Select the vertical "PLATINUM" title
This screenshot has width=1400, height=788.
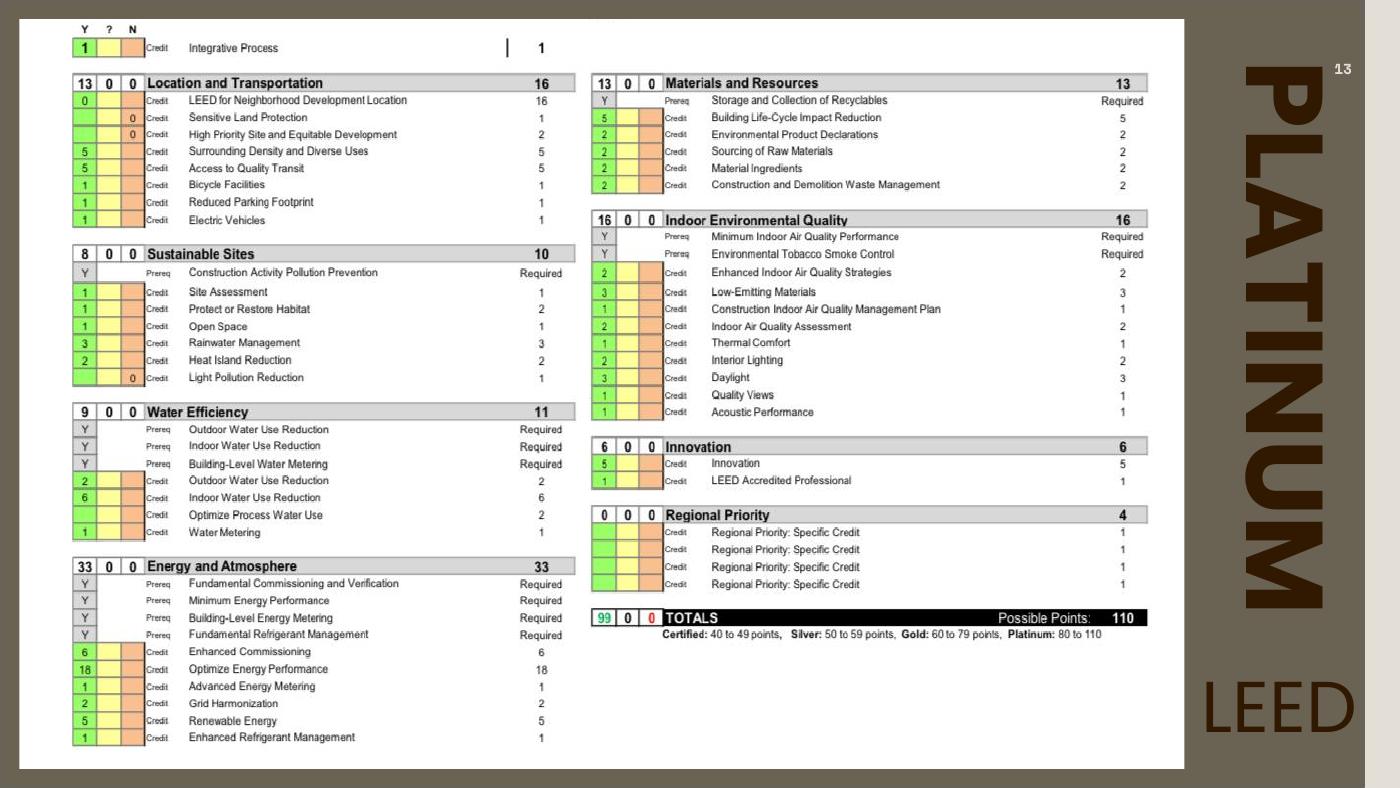(1284, 337)
